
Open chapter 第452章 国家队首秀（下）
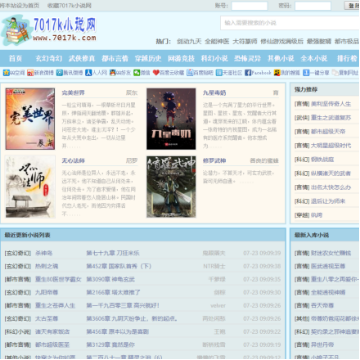coord(119,266)
